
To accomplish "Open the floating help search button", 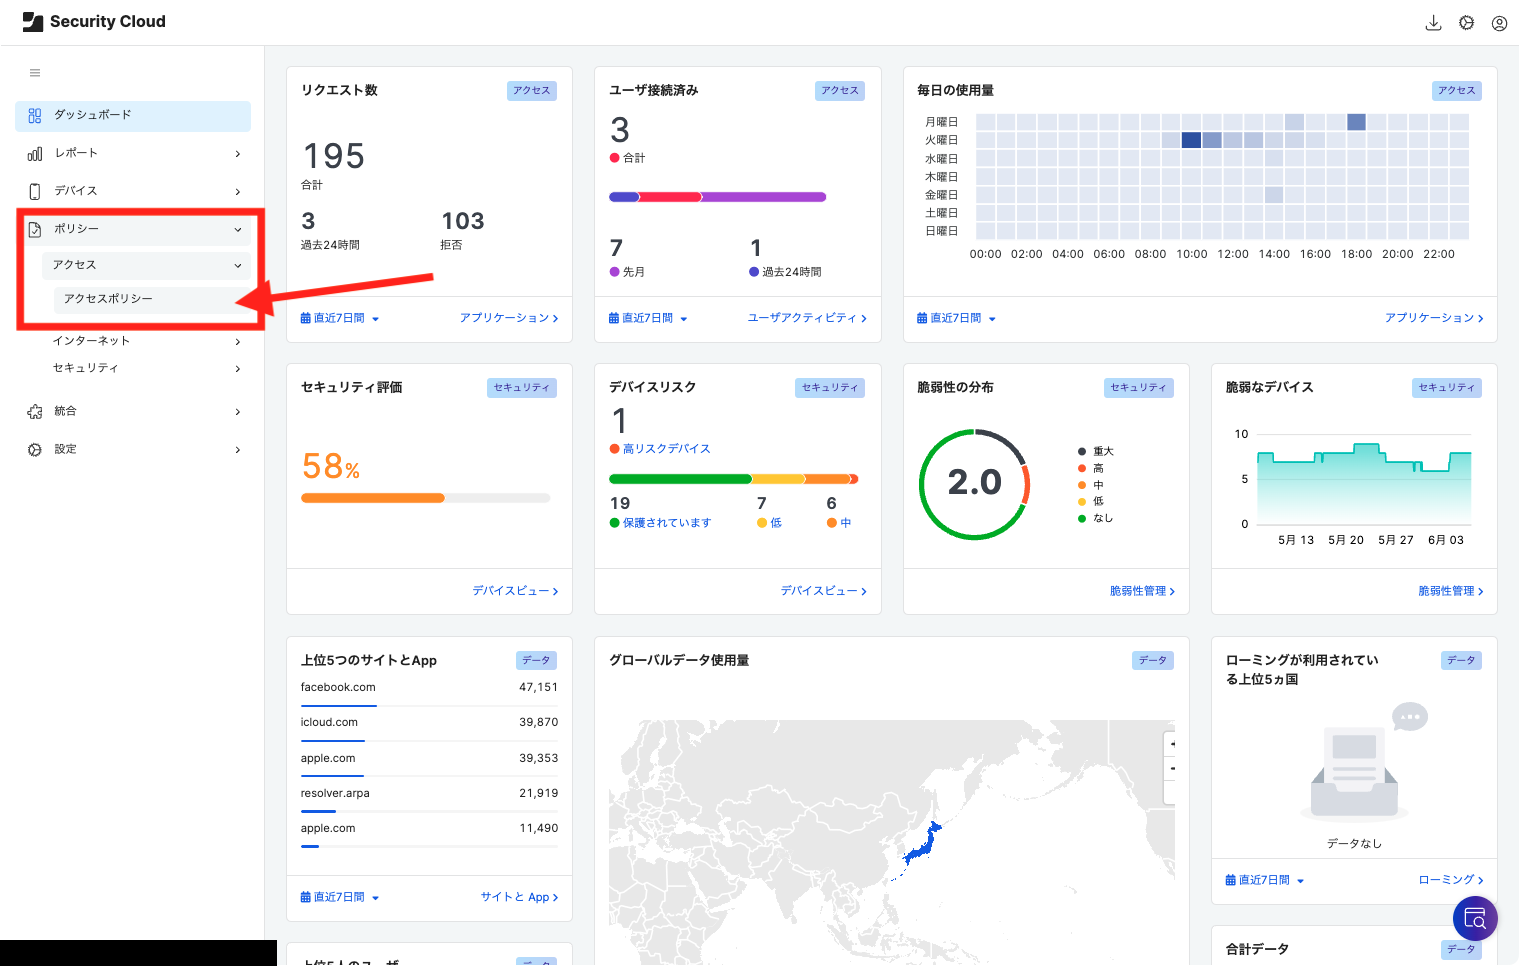I will (x=1475, y=918).
